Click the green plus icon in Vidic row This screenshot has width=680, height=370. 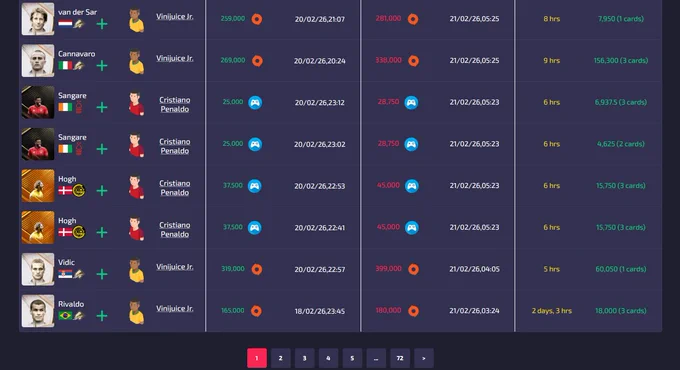coord(102,274)
